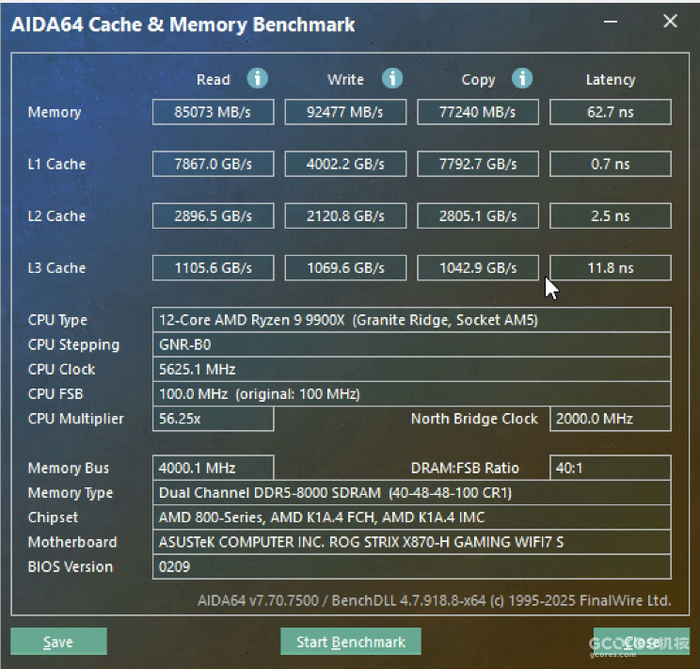Click the L2 Cache Write value

click(x=346, y=216)
